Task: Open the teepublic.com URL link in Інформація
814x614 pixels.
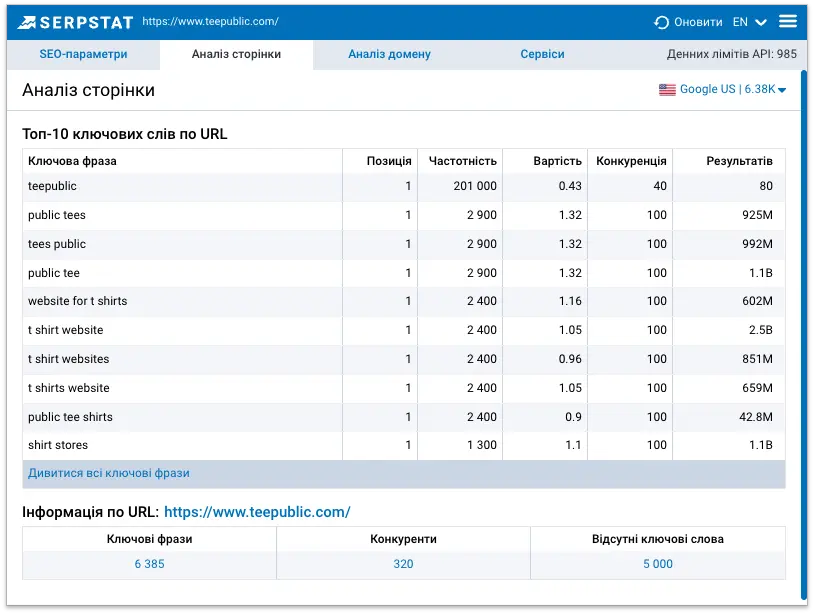Action: tap(257, 512)
